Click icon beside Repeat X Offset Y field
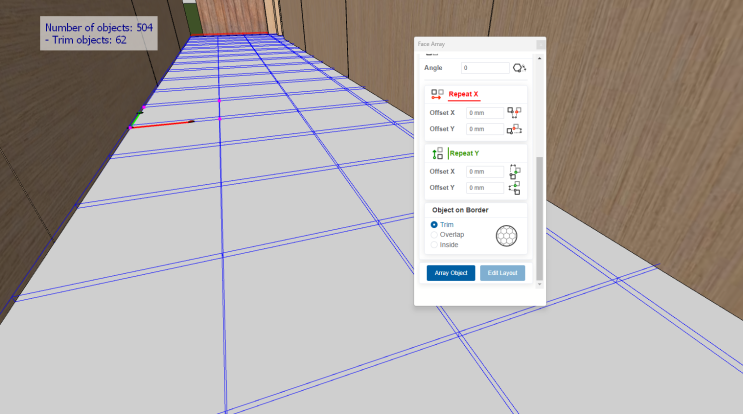 pyautogui.click(x=514, y=129)
